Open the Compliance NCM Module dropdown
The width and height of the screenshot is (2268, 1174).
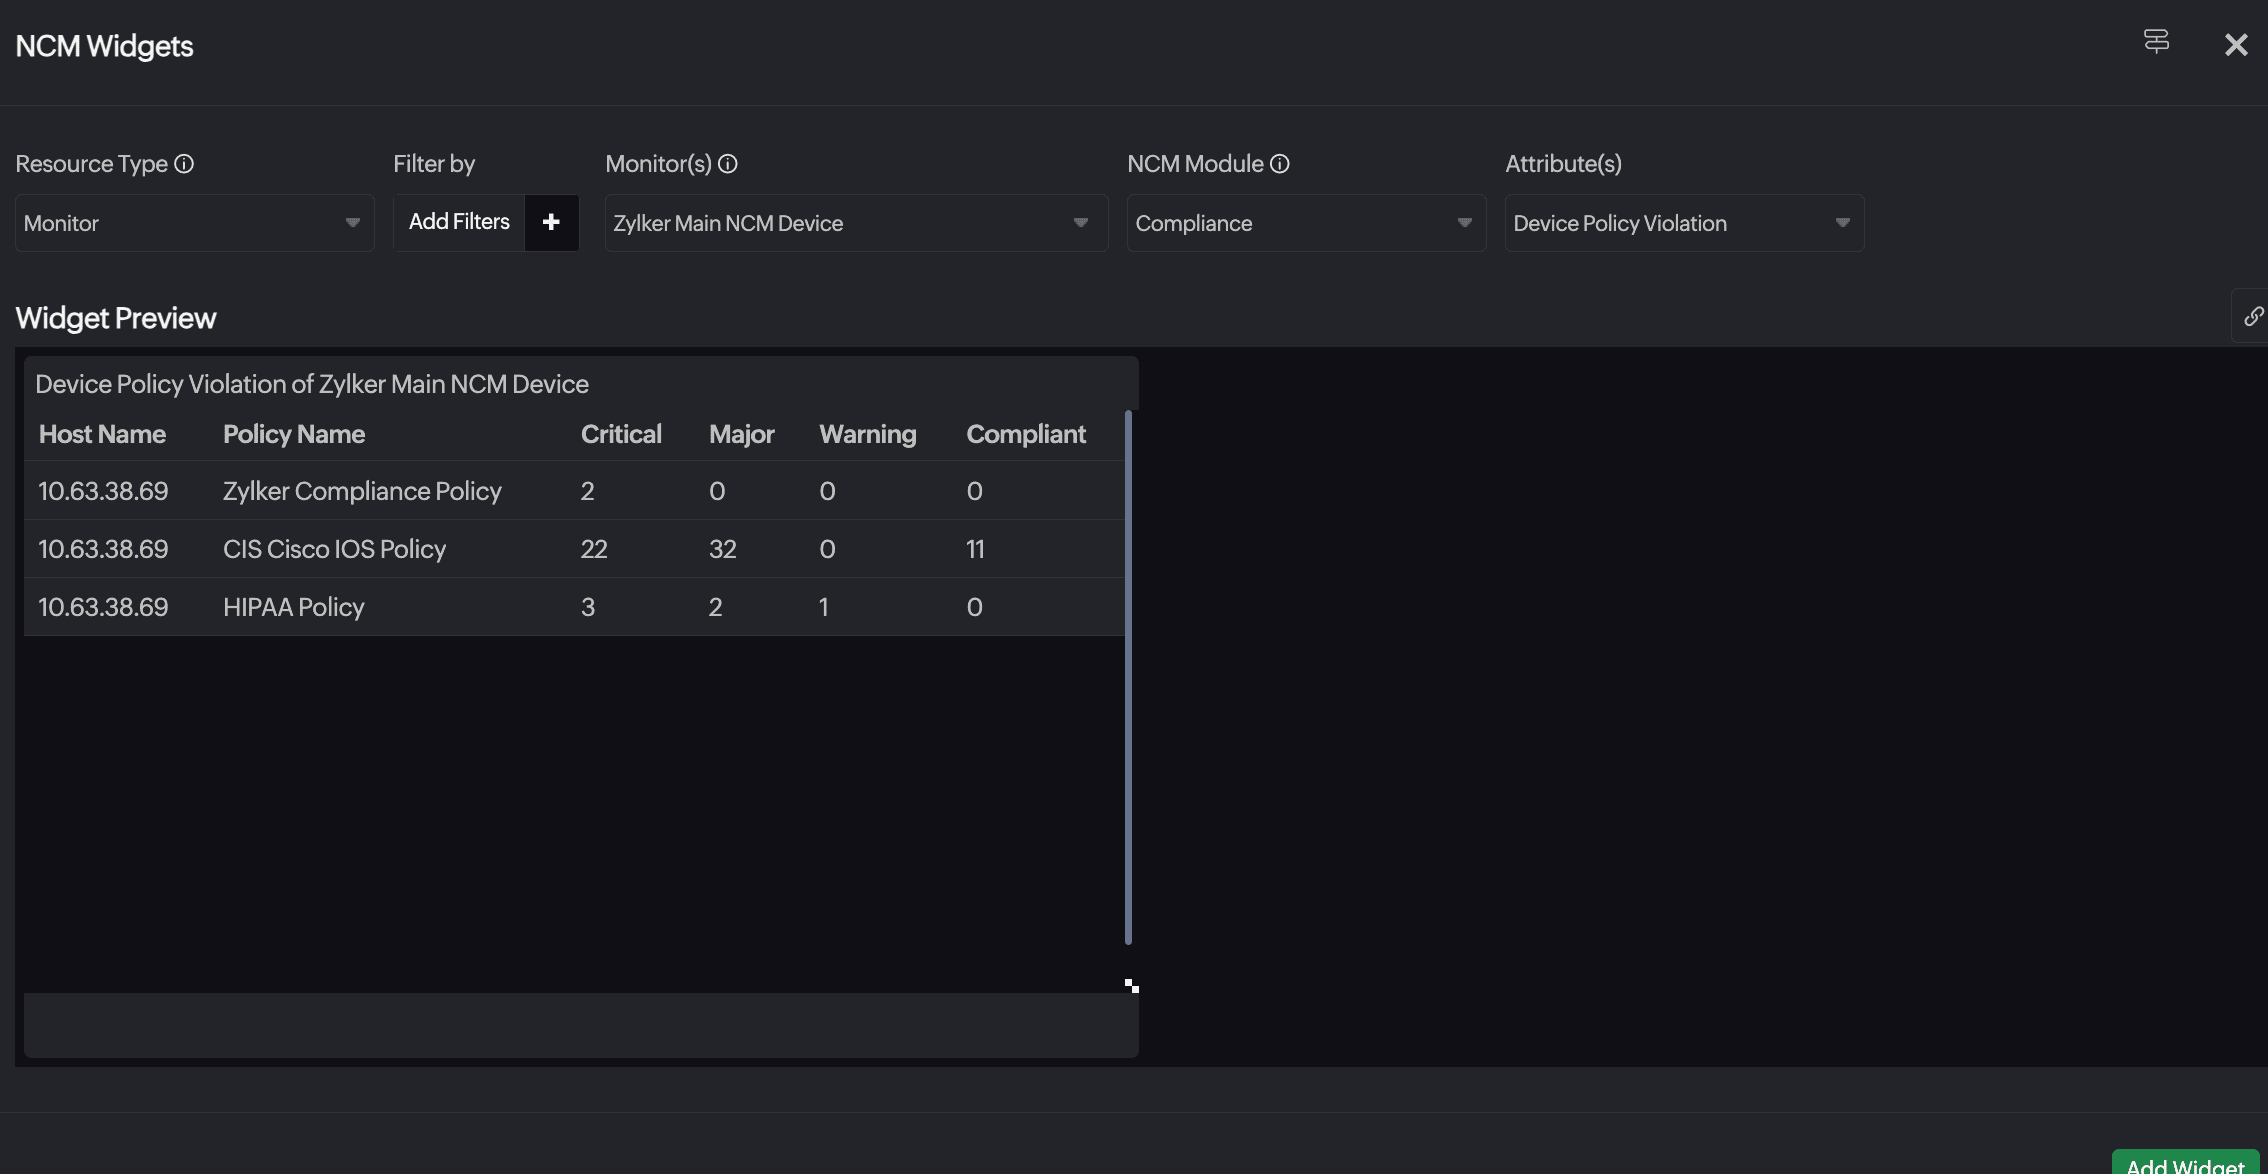click(1305, 223)
